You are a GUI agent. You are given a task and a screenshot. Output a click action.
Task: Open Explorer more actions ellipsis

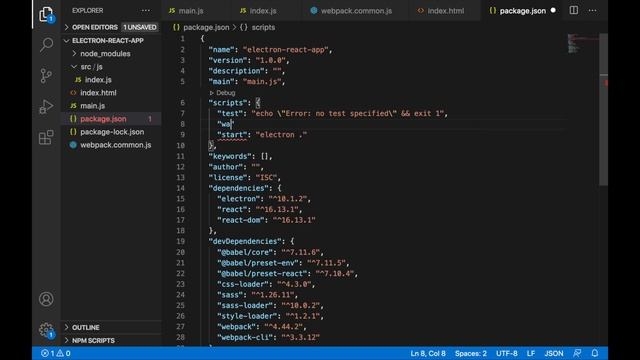pos(146,11)
